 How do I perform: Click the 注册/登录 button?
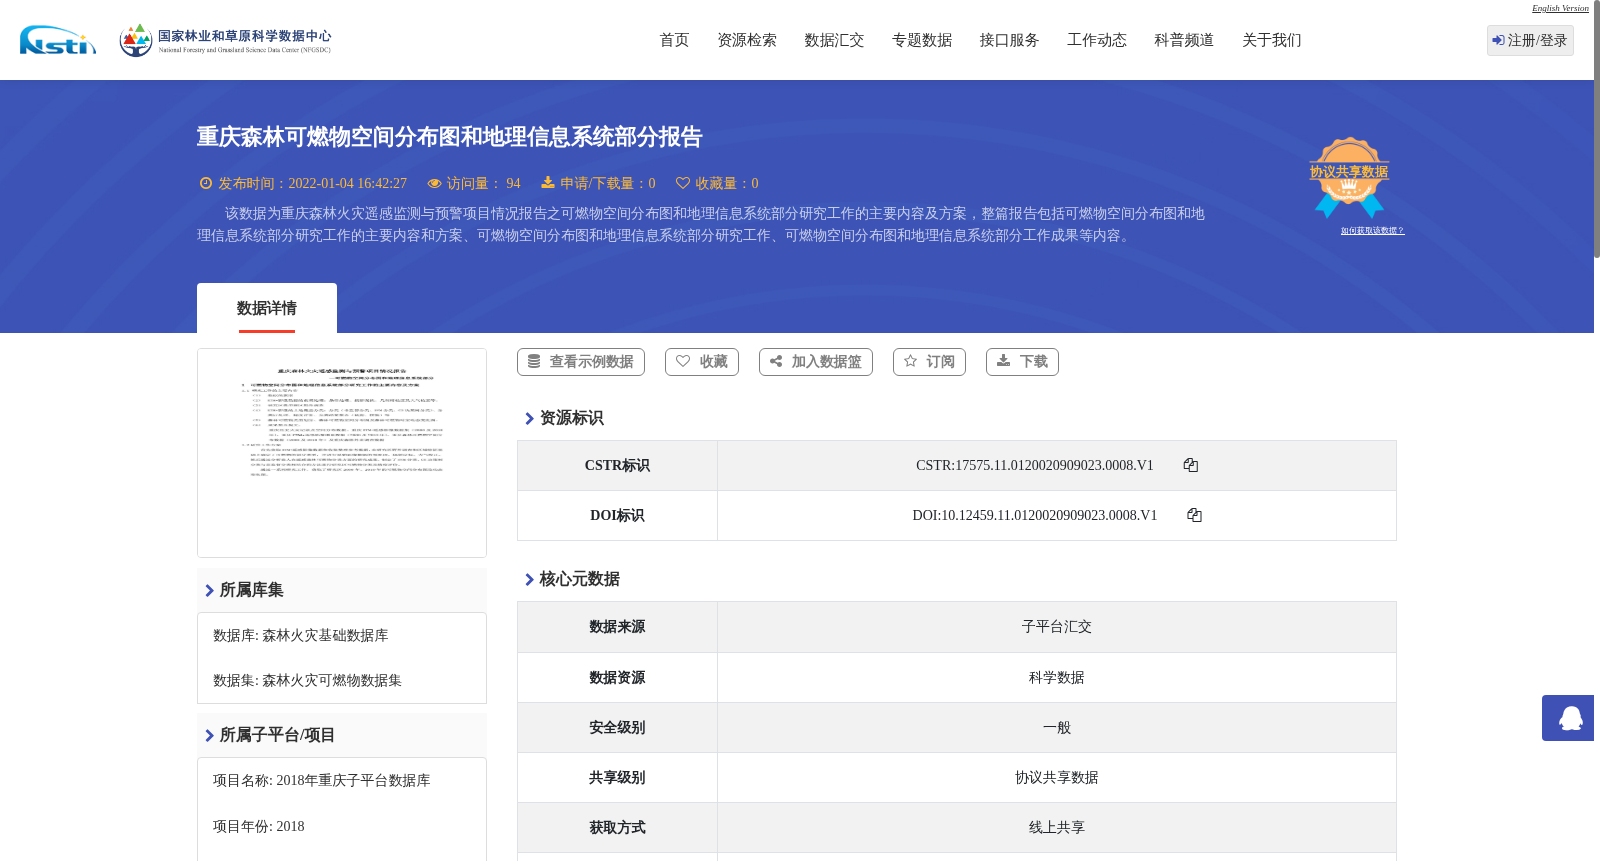1530,40
